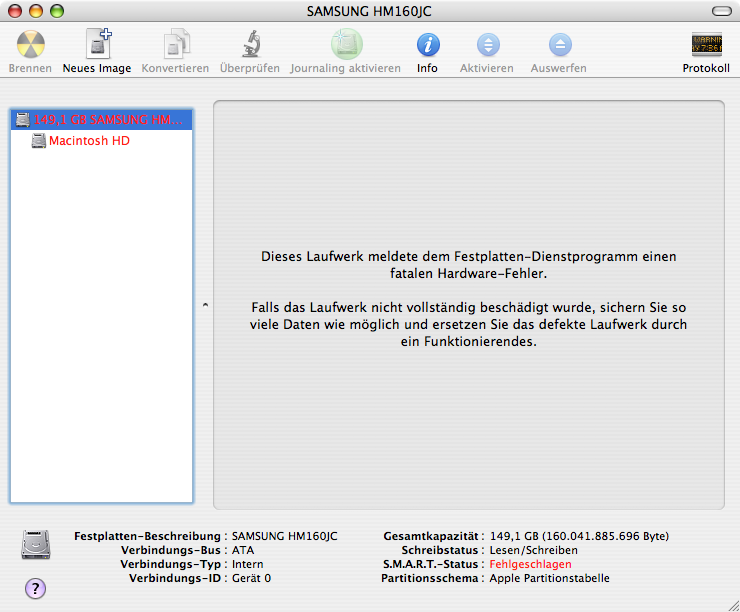Click the Überprüfen microscope icon
This screenshot has height=612, width=740.
coord(251,43)
